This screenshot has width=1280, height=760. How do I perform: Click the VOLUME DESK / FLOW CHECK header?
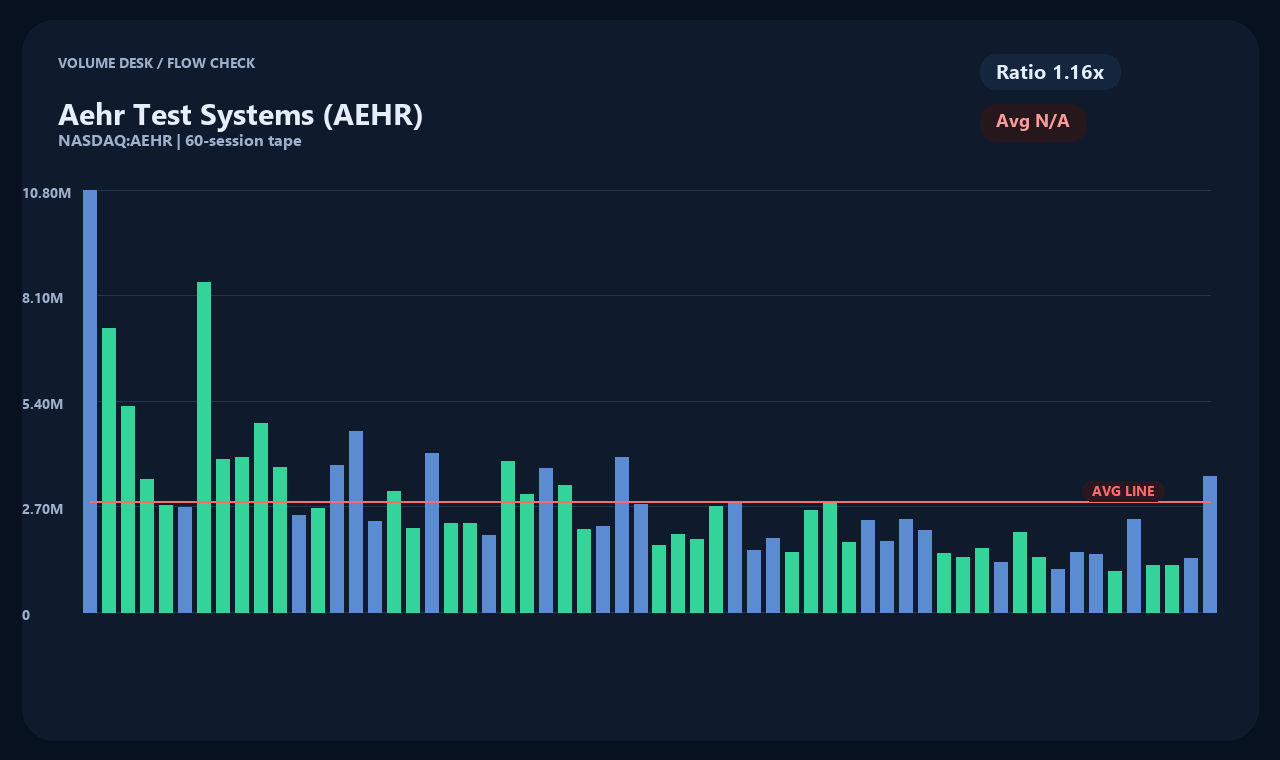[x=157, y=63]
